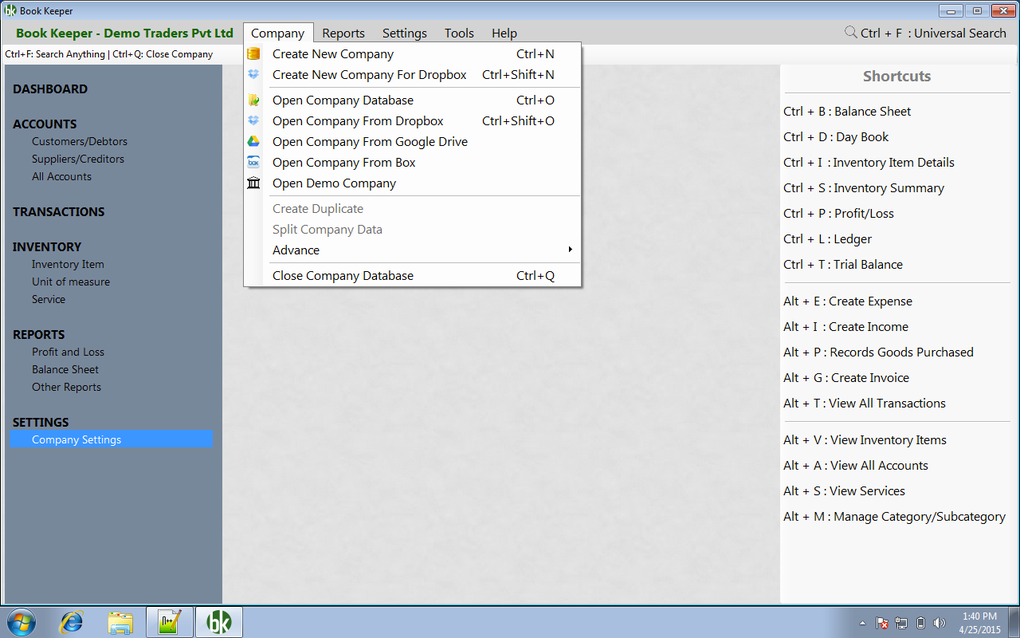1020x638 pixels.
Task: Click the Dropbox icon beside Create New Company For Dropbox
Action: [x=254, y=75]
